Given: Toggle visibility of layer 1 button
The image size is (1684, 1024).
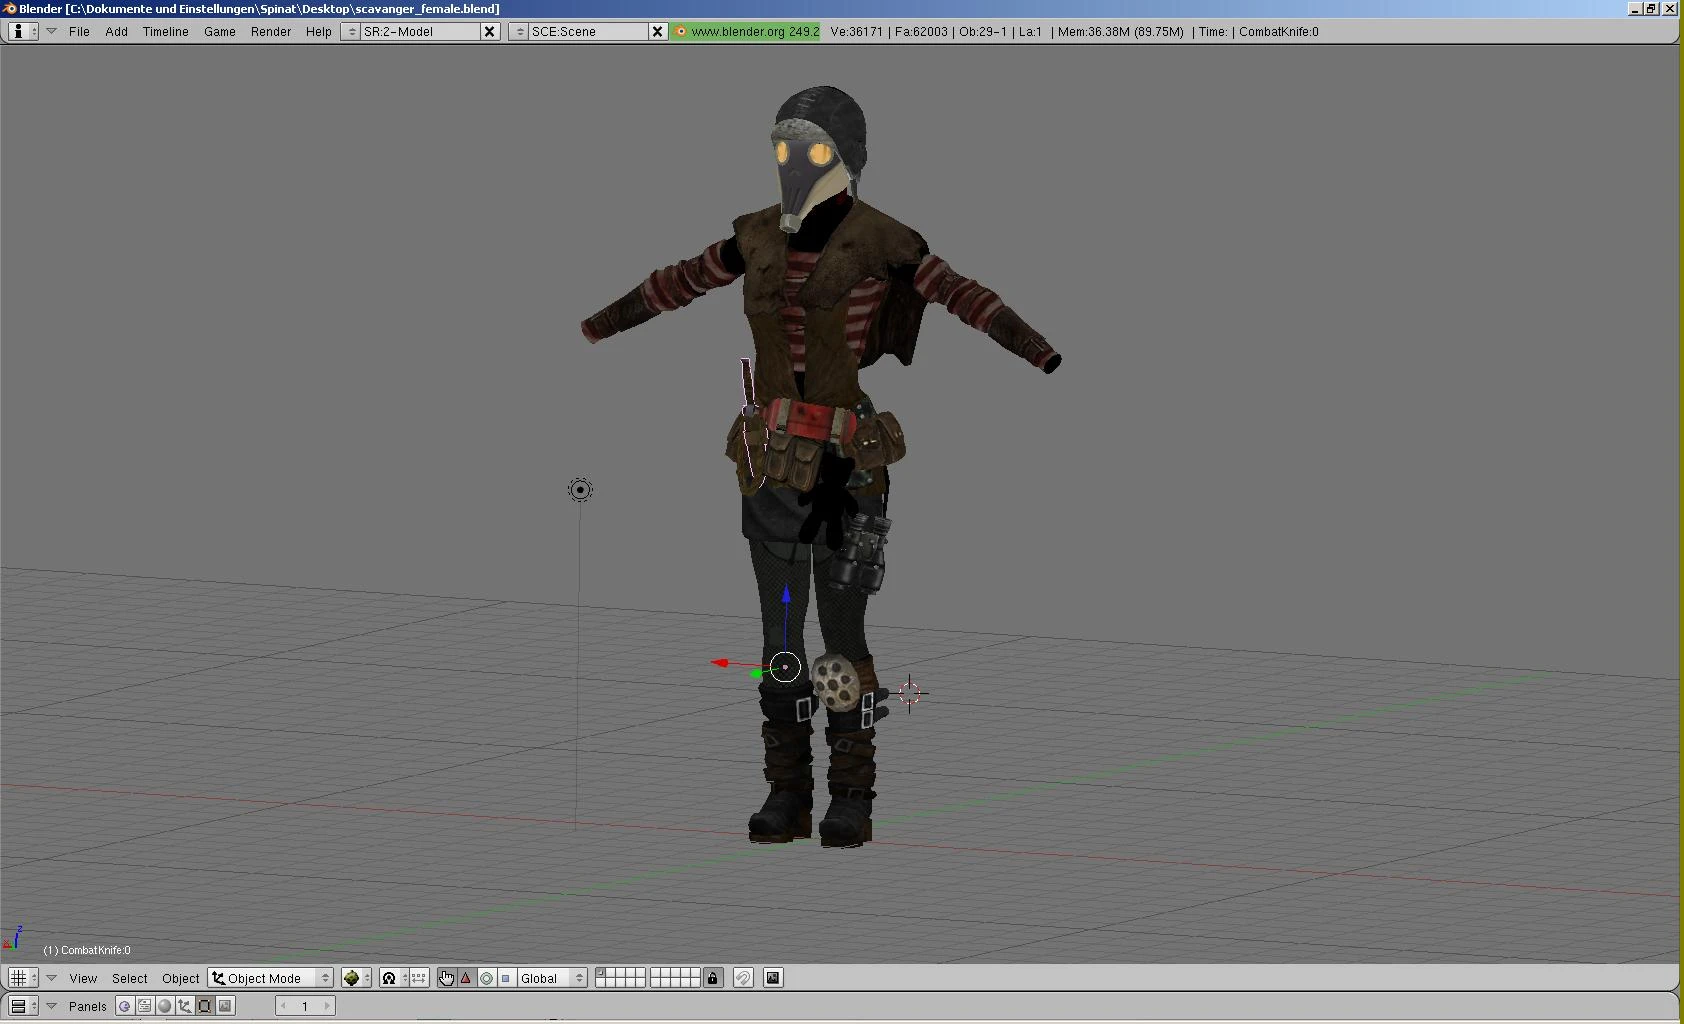Looking at the screenshot, I should 601,973.
